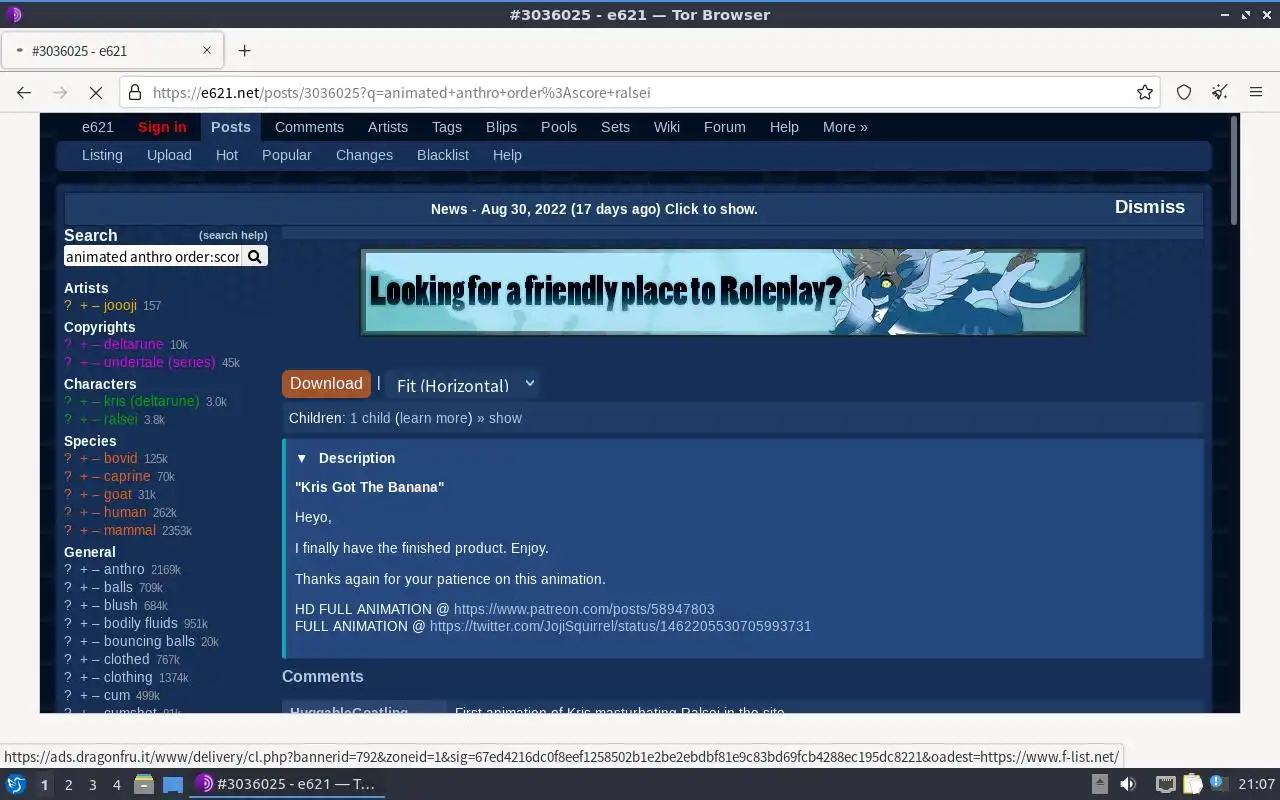View site security lock info
Viewport: 1280px width, 800px height.
click(x=135, y=92)
